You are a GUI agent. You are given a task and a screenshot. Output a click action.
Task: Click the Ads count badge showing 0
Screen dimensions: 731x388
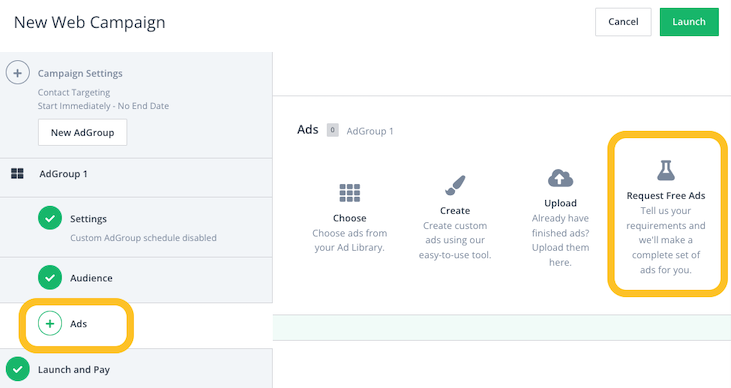[332, 130]
